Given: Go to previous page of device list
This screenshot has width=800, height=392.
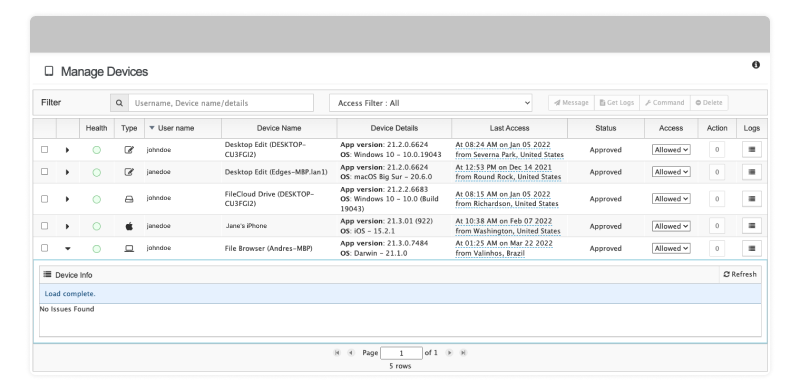Looking at the screenshot, I should (351, 353).
